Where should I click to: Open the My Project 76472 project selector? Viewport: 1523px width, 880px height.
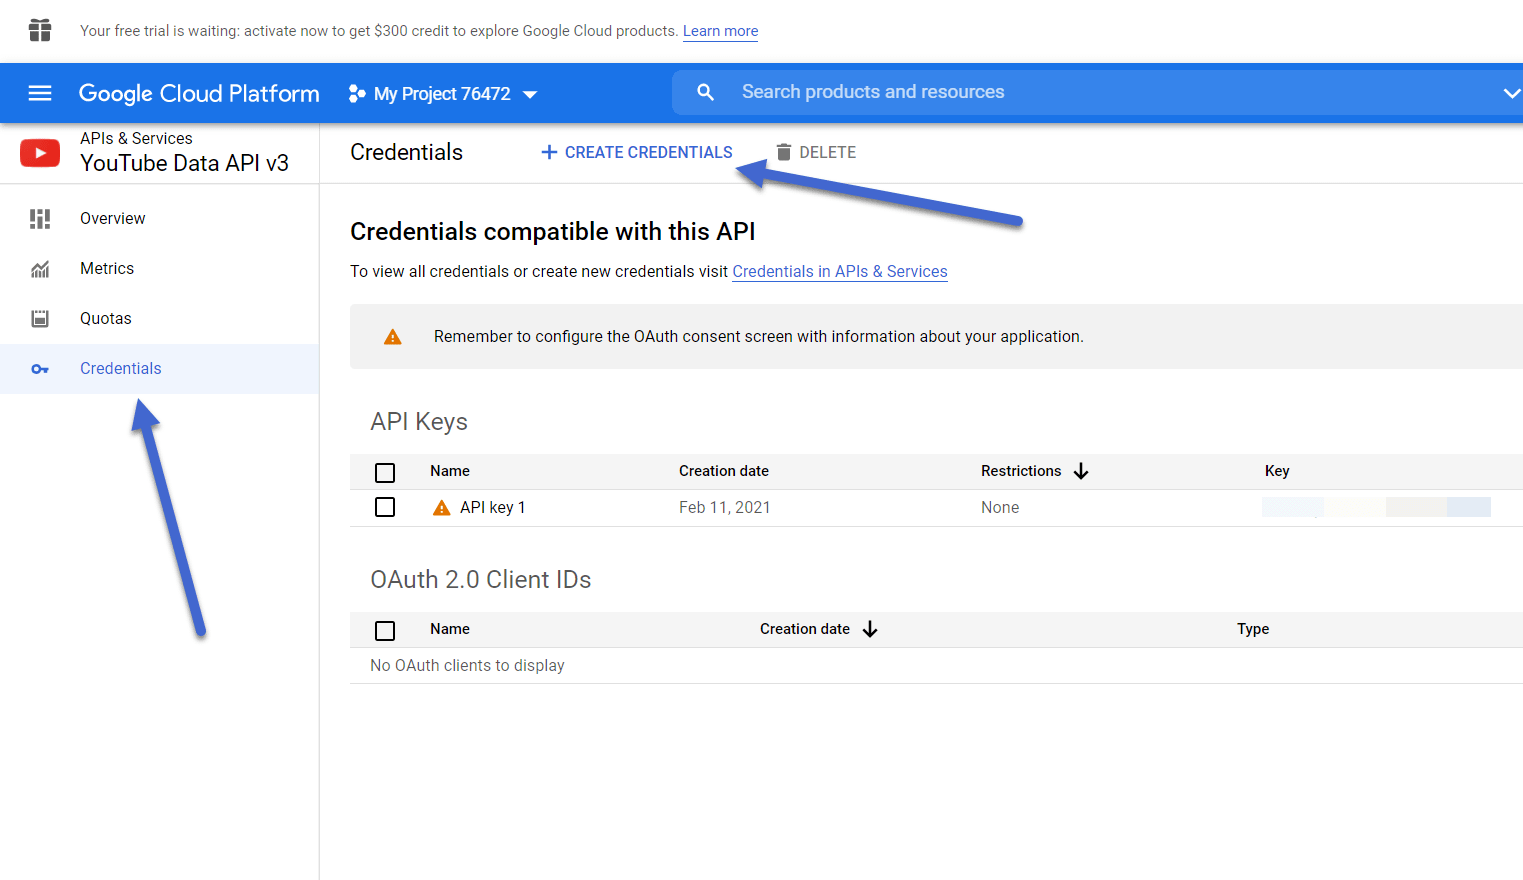(443, 94)
